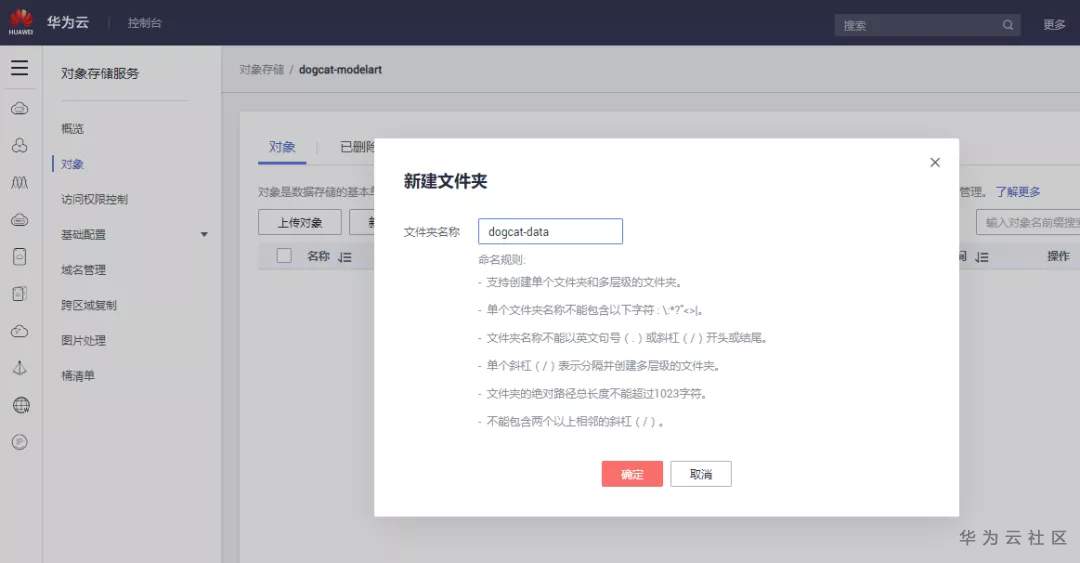Click 更多 in the top bar
The width and height of the screenshot is (1080, 563).
(1055, 25)
